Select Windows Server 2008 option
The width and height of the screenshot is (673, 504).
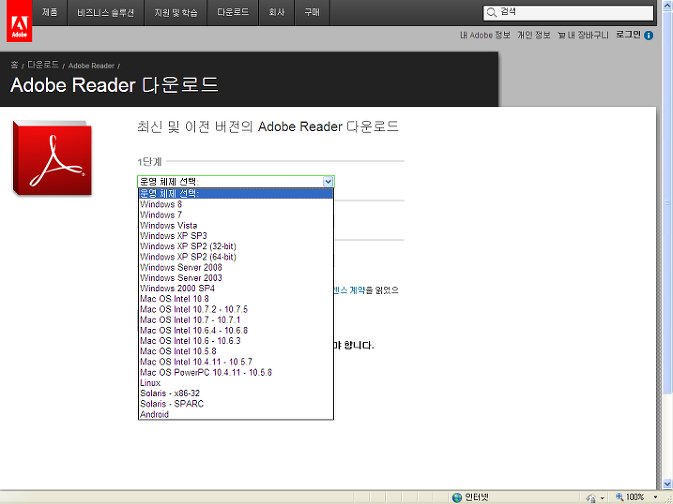236,267
